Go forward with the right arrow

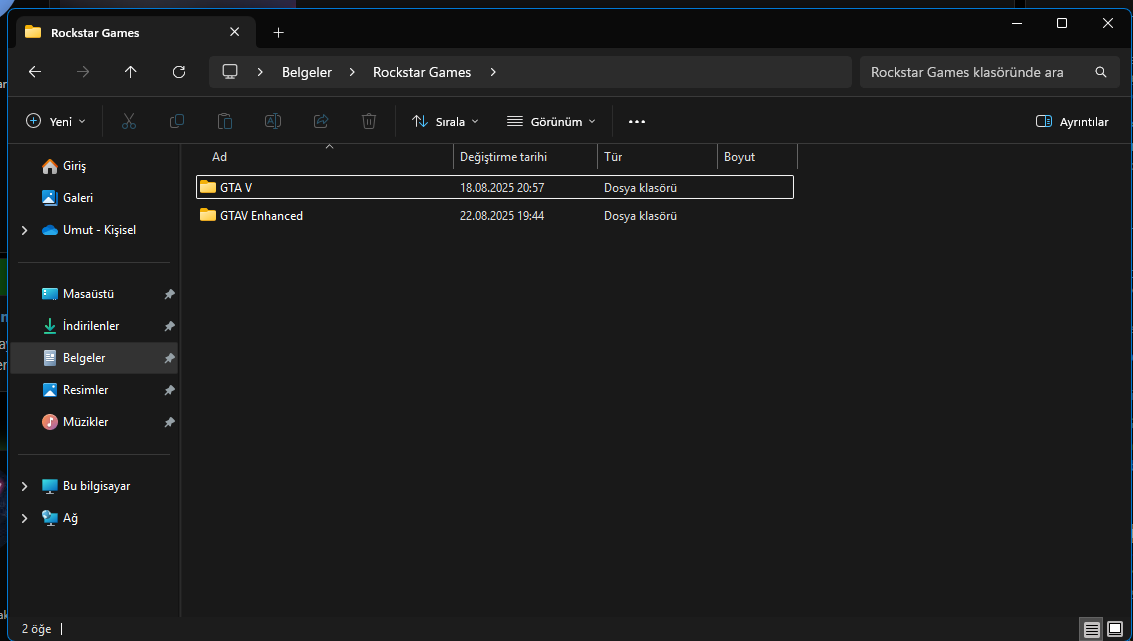coord(83,72)
